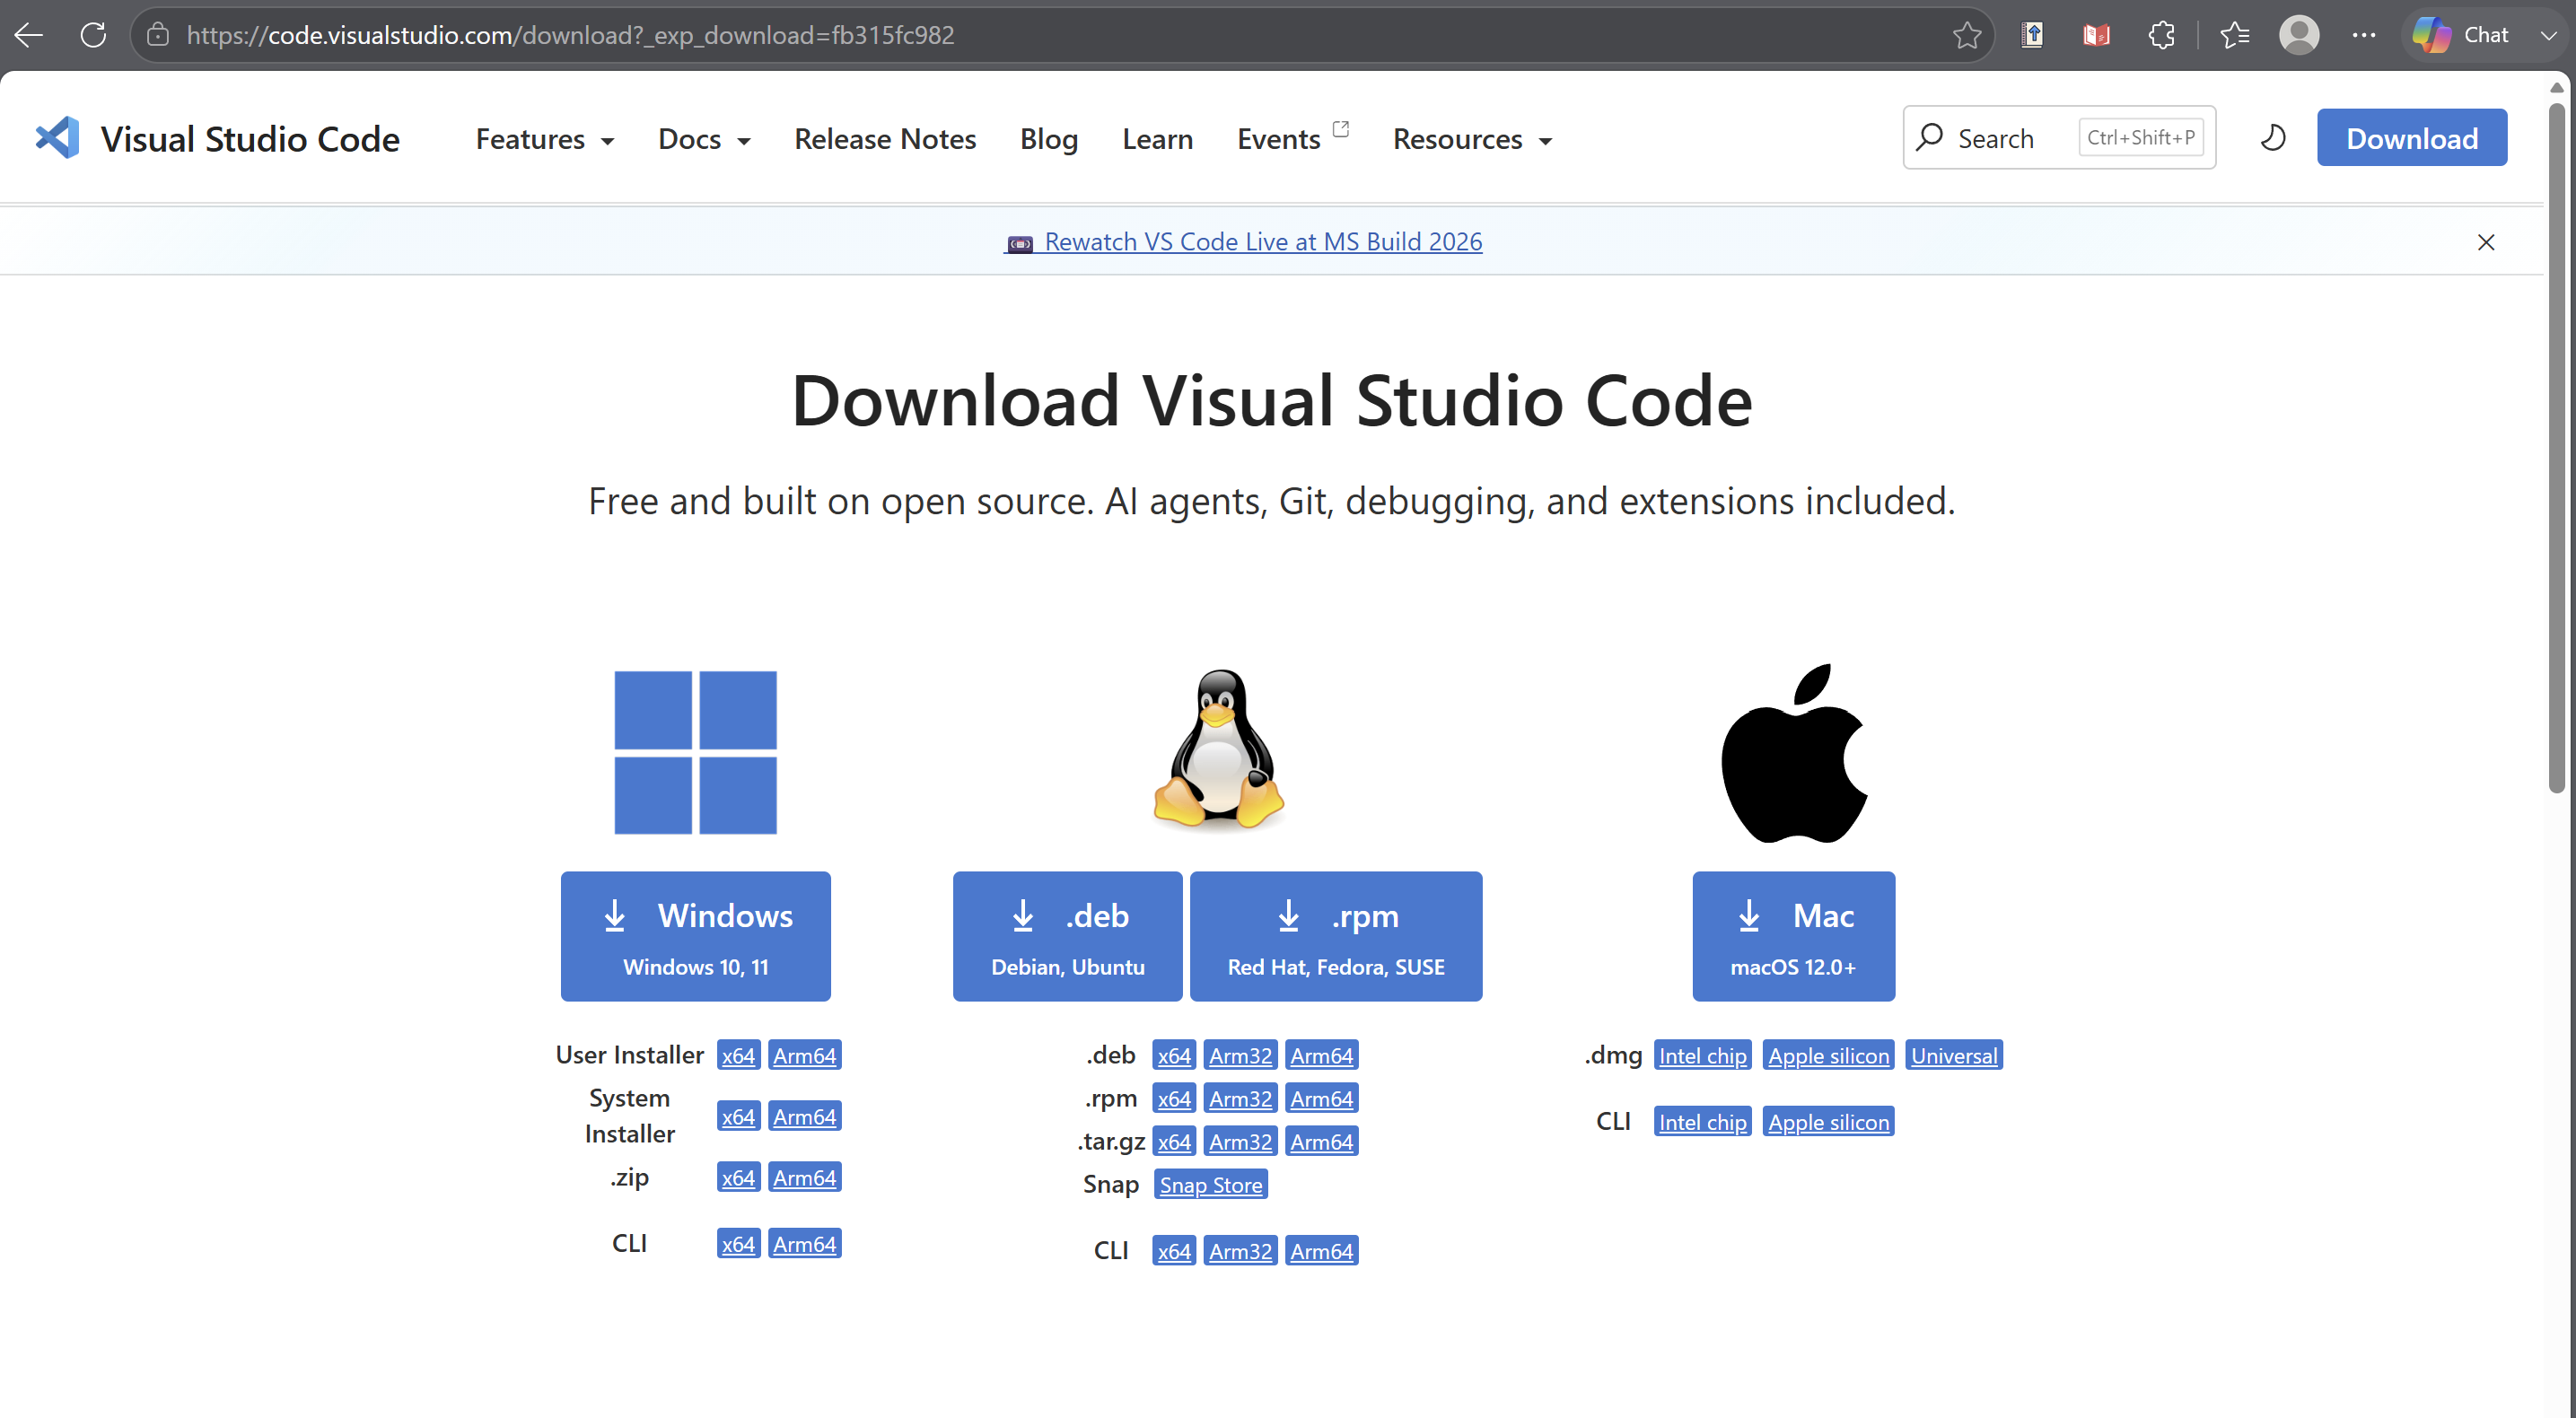
Task: View site information lock icon
Action: pos(157,35)
